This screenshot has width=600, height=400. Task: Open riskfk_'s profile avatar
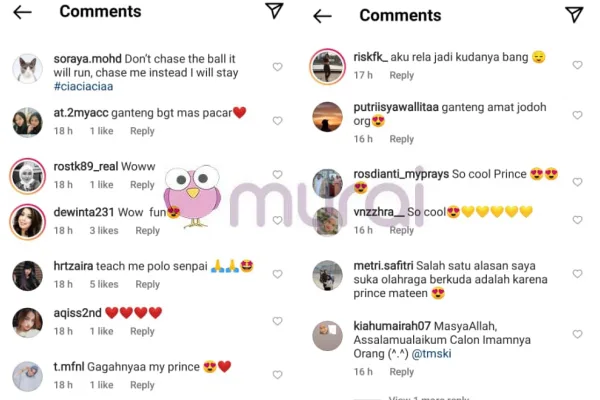327,66
